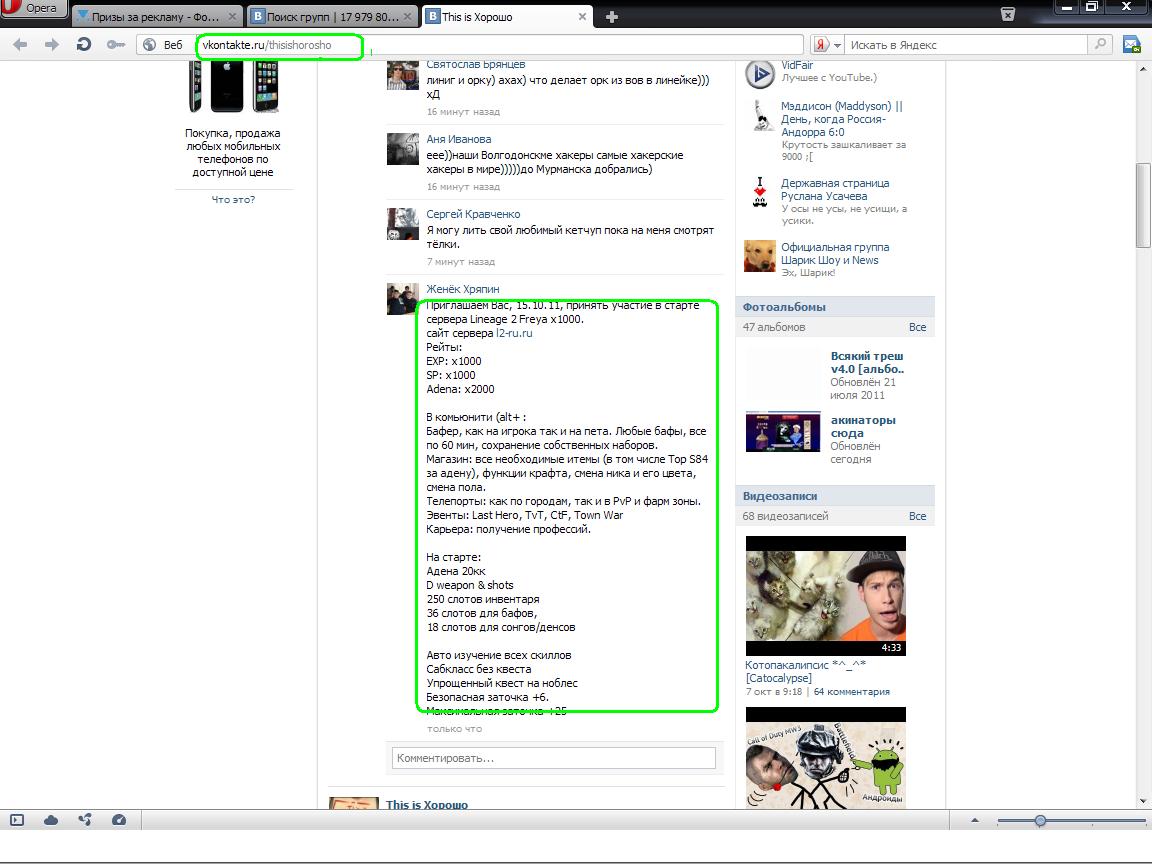Open Шарик Шоу и News group link
The image size is (1152, 864).
[x=835, y=253]
